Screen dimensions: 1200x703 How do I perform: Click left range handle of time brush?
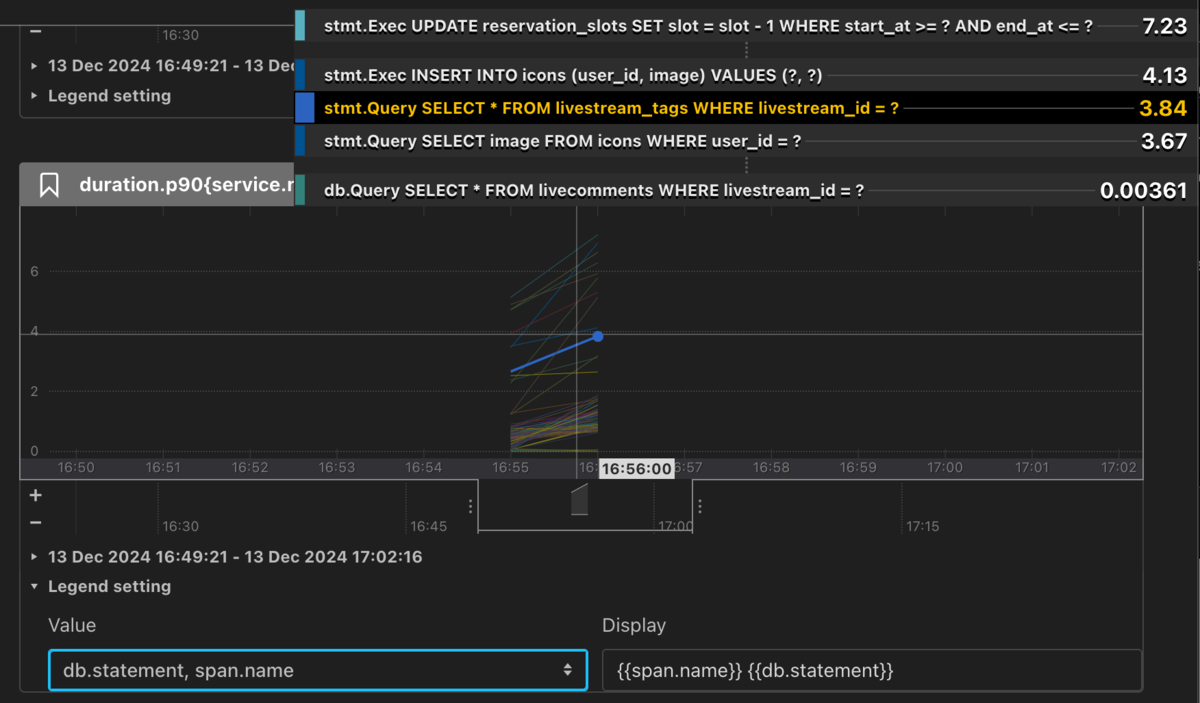[471, 506]
